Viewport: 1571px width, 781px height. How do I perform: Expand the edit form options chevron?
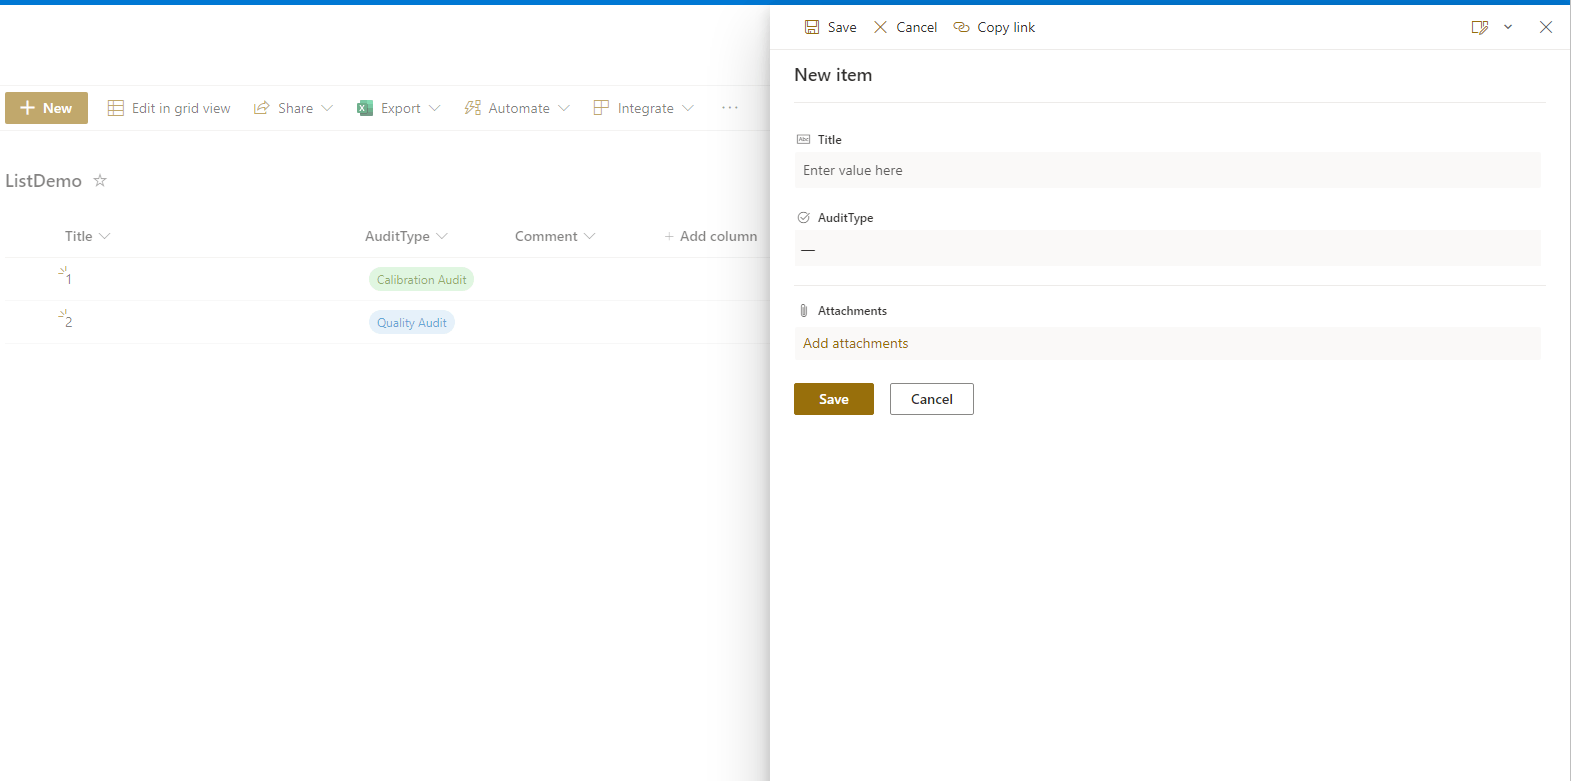1508,27
